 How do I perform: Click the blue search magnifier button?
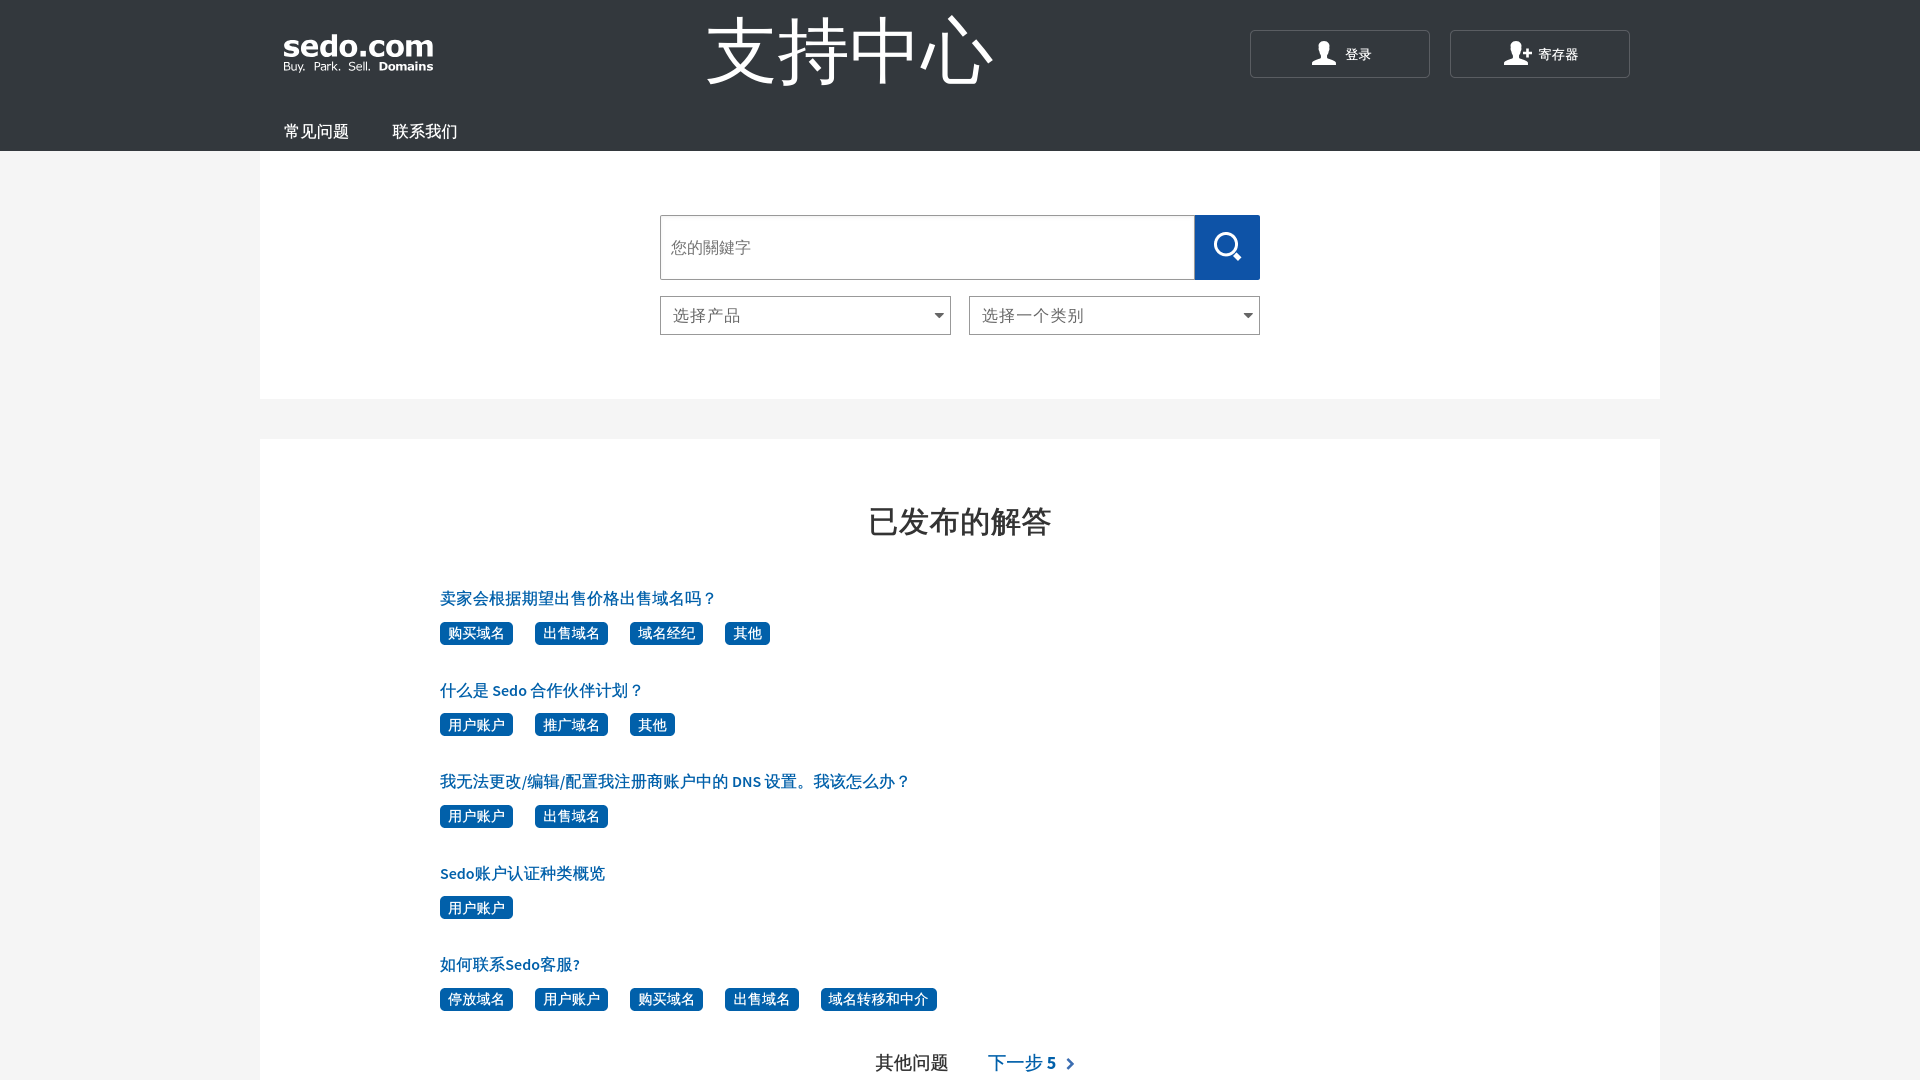(x=1227, y=247)
